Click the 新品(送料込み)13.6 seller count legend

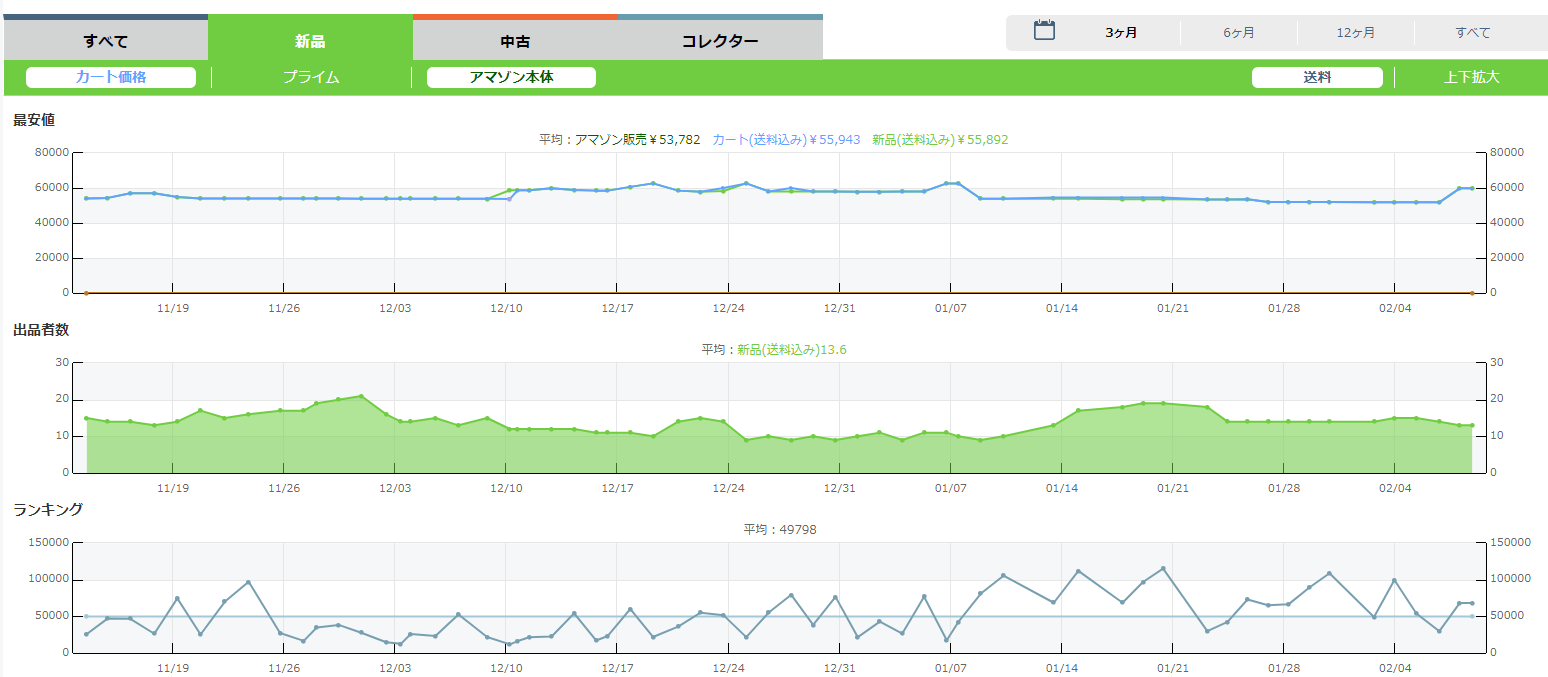point(792,350)
